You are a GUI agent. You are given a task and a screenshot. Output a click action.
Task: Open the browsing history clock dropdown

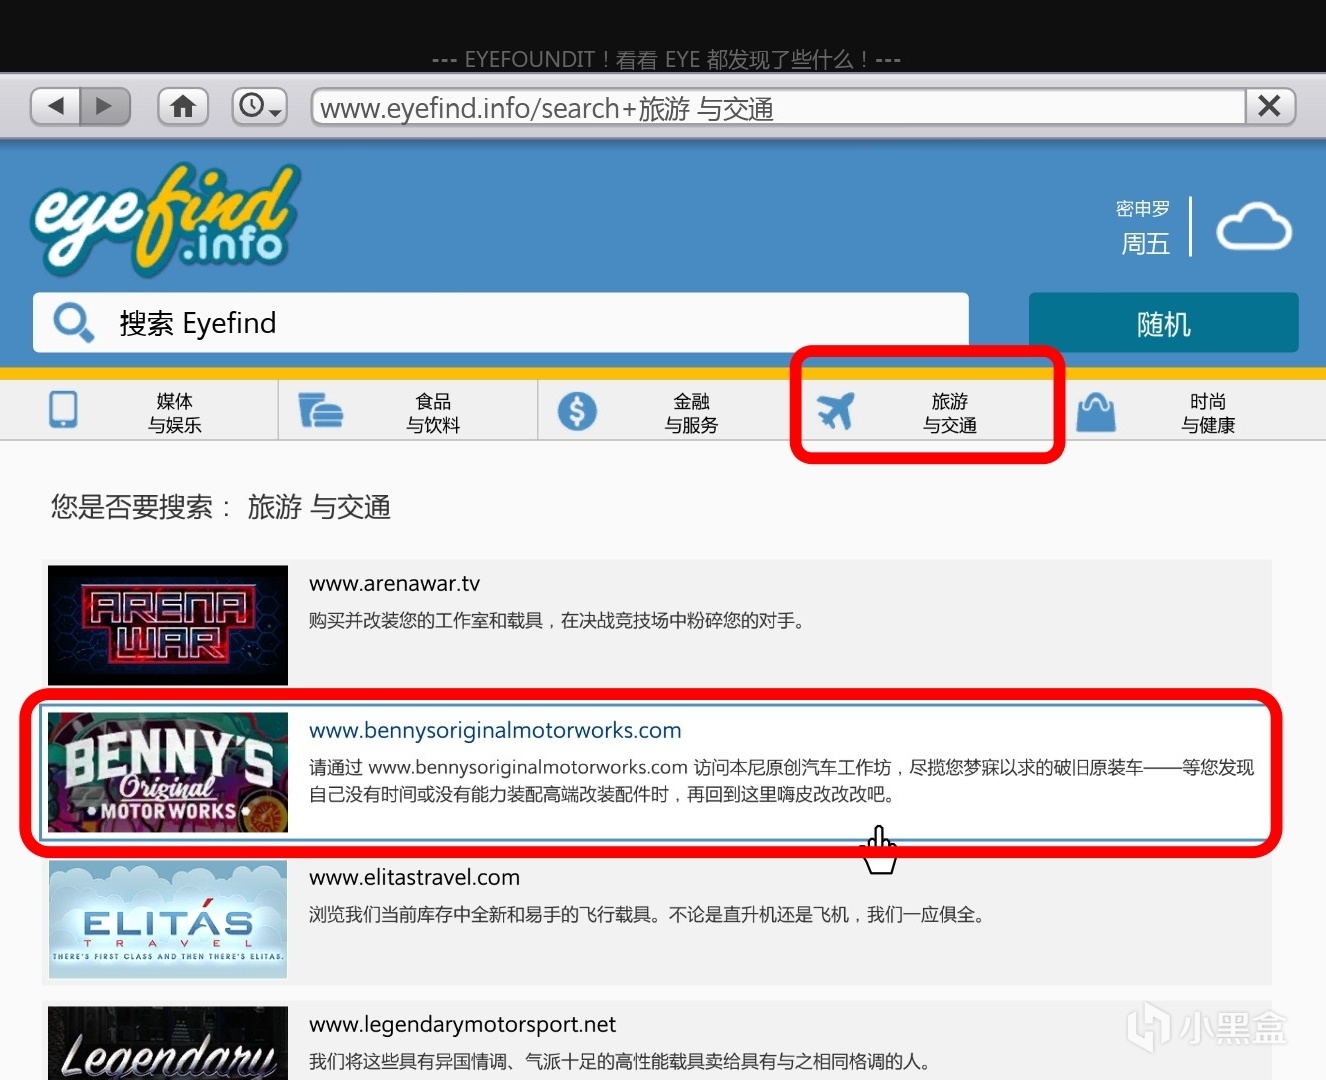pyautogui.click(x=260, y=106)
